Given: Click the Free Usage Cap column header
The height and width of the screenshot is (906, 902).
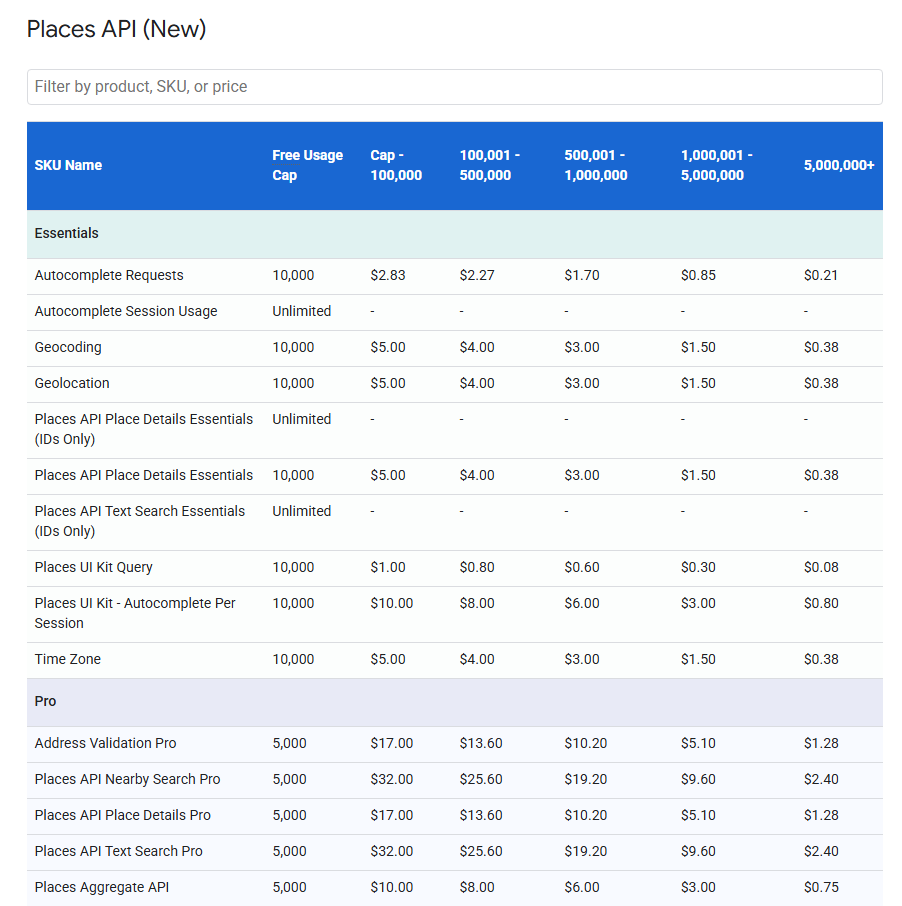Looking at the screenshot, I should (307, 165).
